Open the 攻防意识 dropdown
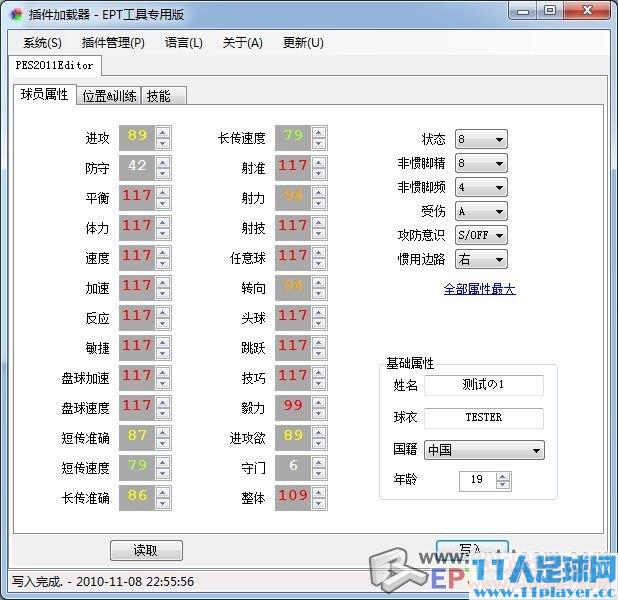618x600 pixels. pos(481,235)
